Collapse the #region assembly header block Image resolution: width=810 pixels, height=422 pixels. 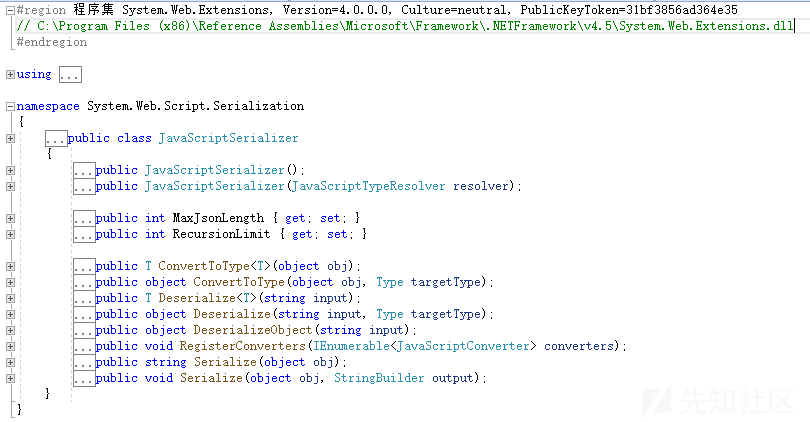[10, 10]
